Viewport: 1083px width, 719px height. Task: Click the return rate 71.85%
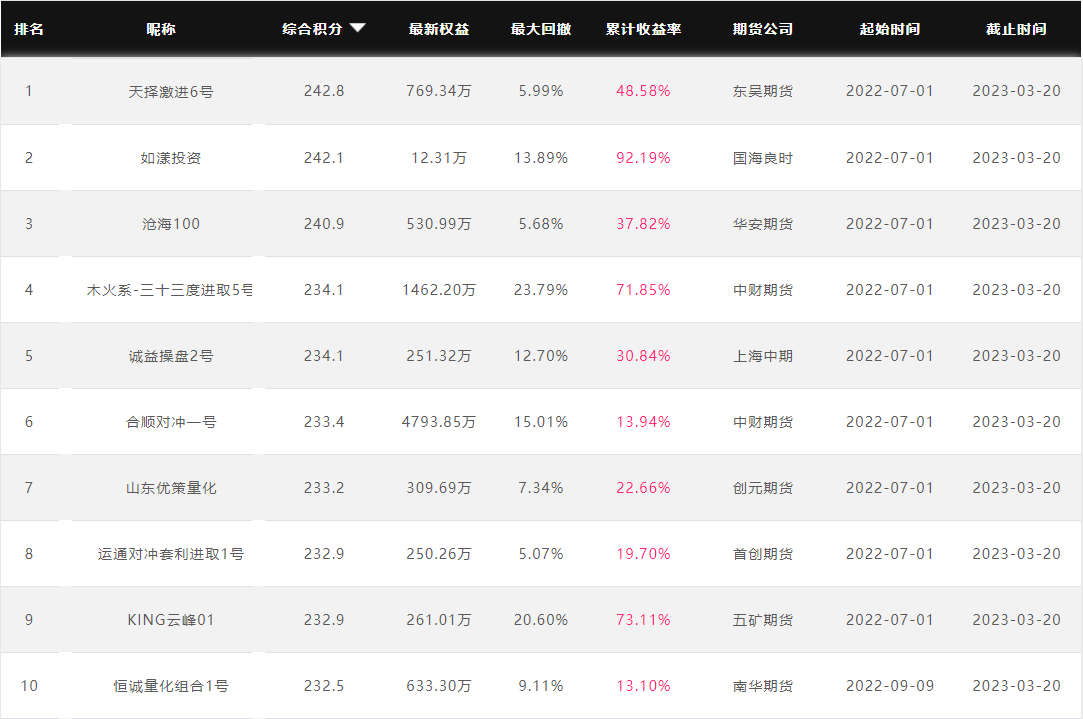coord(643,289)
